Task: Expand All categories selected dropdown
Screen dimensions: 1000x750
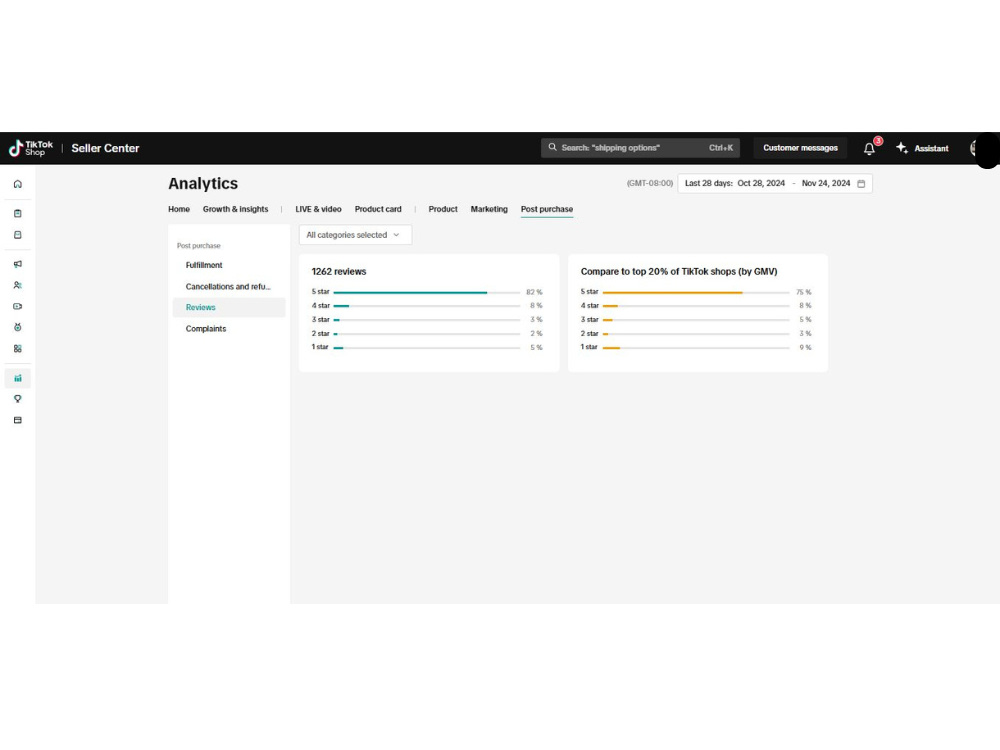Action: click(x=355, y=235)
